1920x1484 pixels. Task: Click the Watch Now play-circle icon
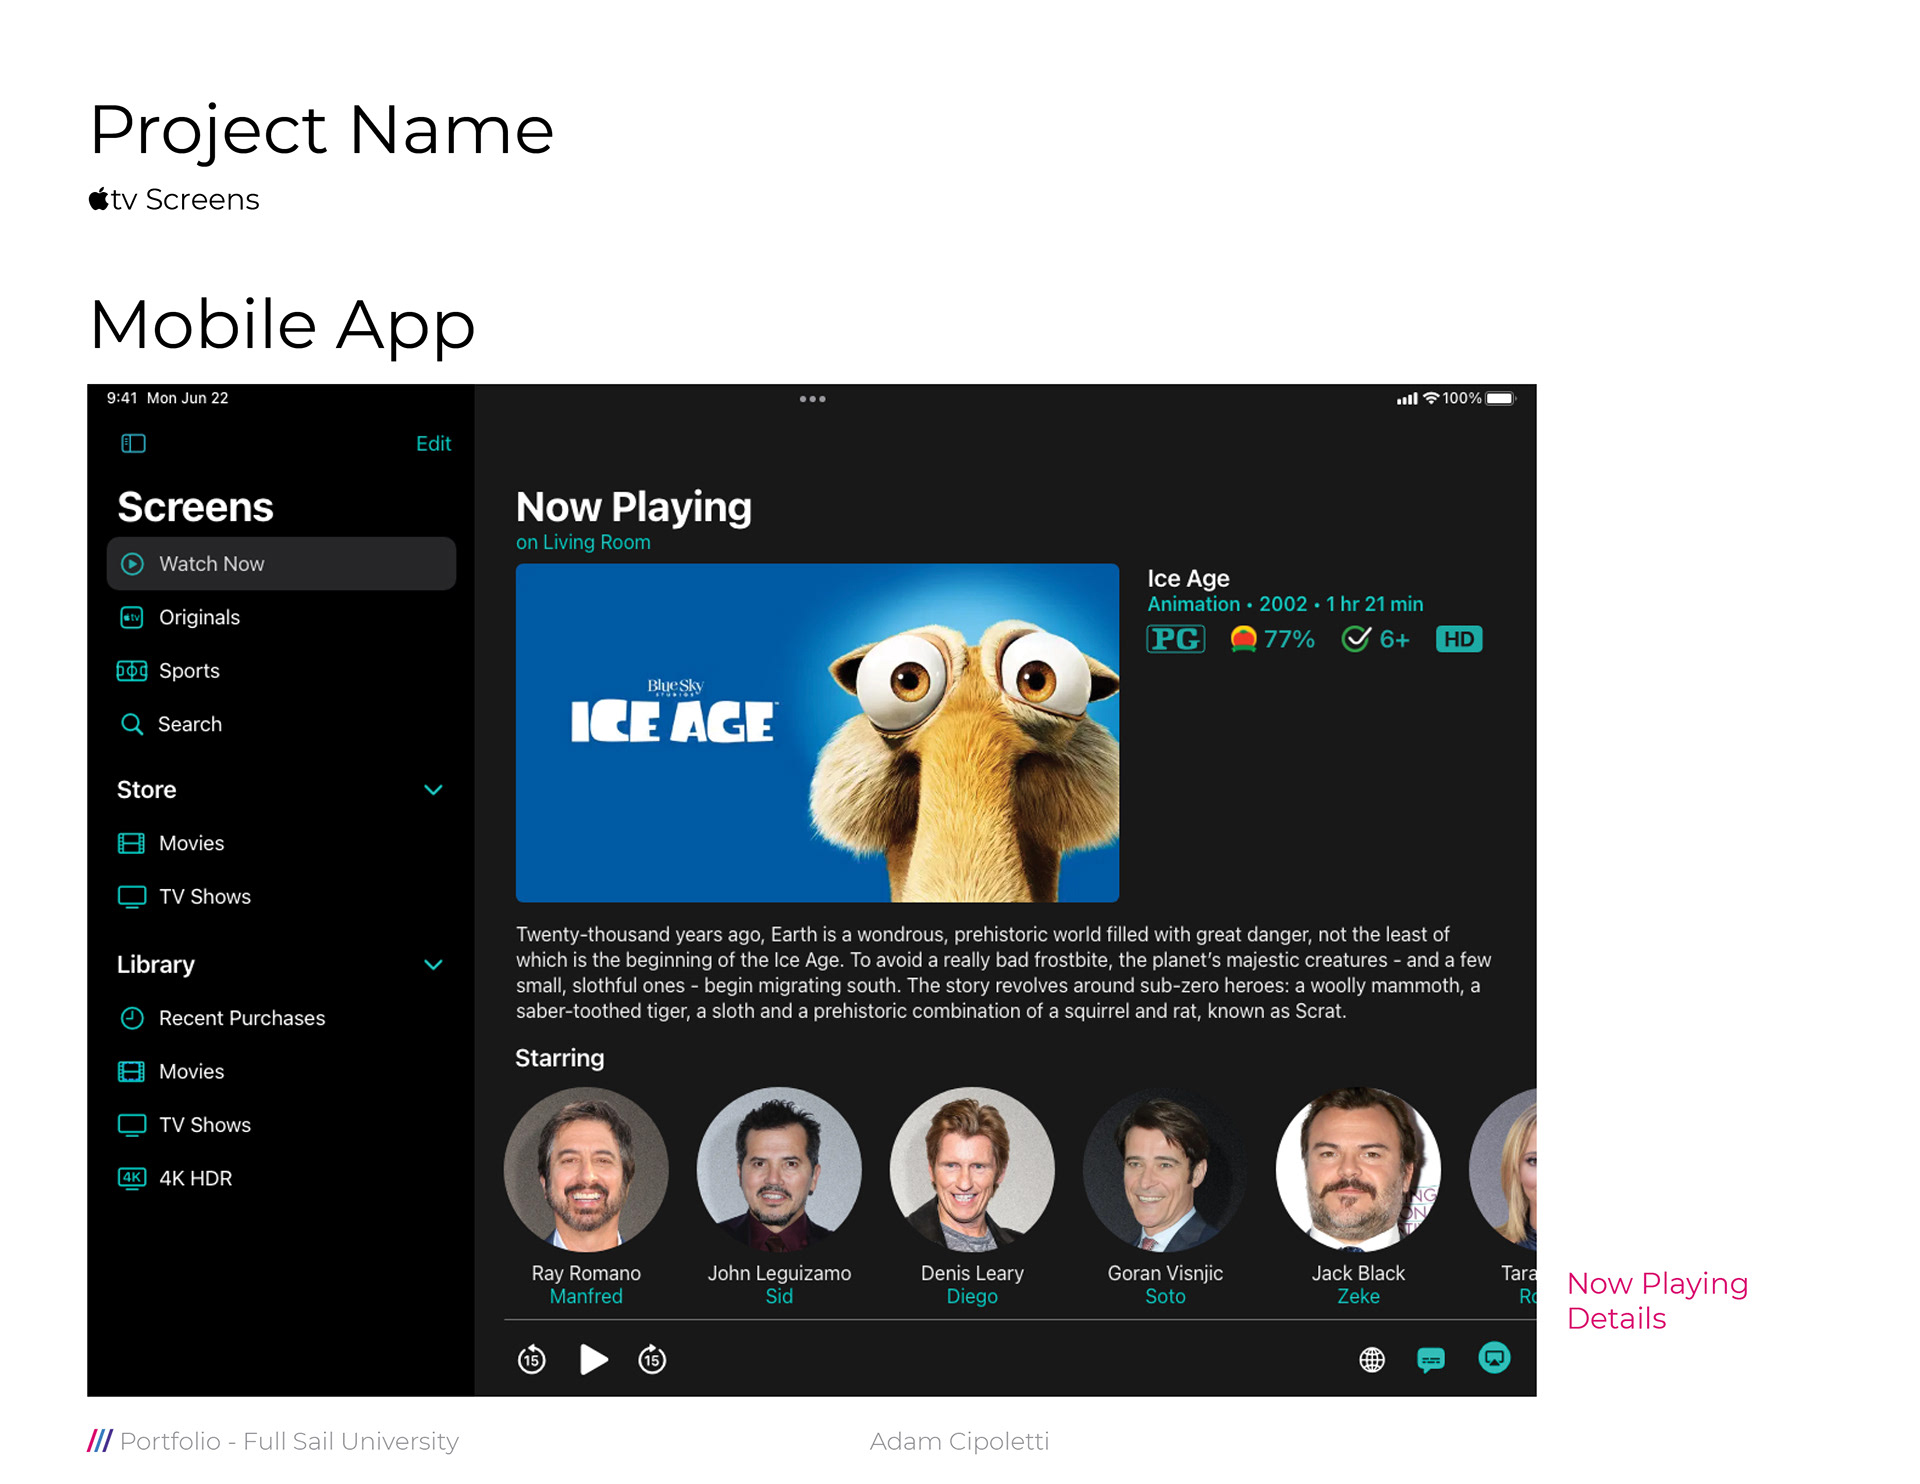[132, 564]
